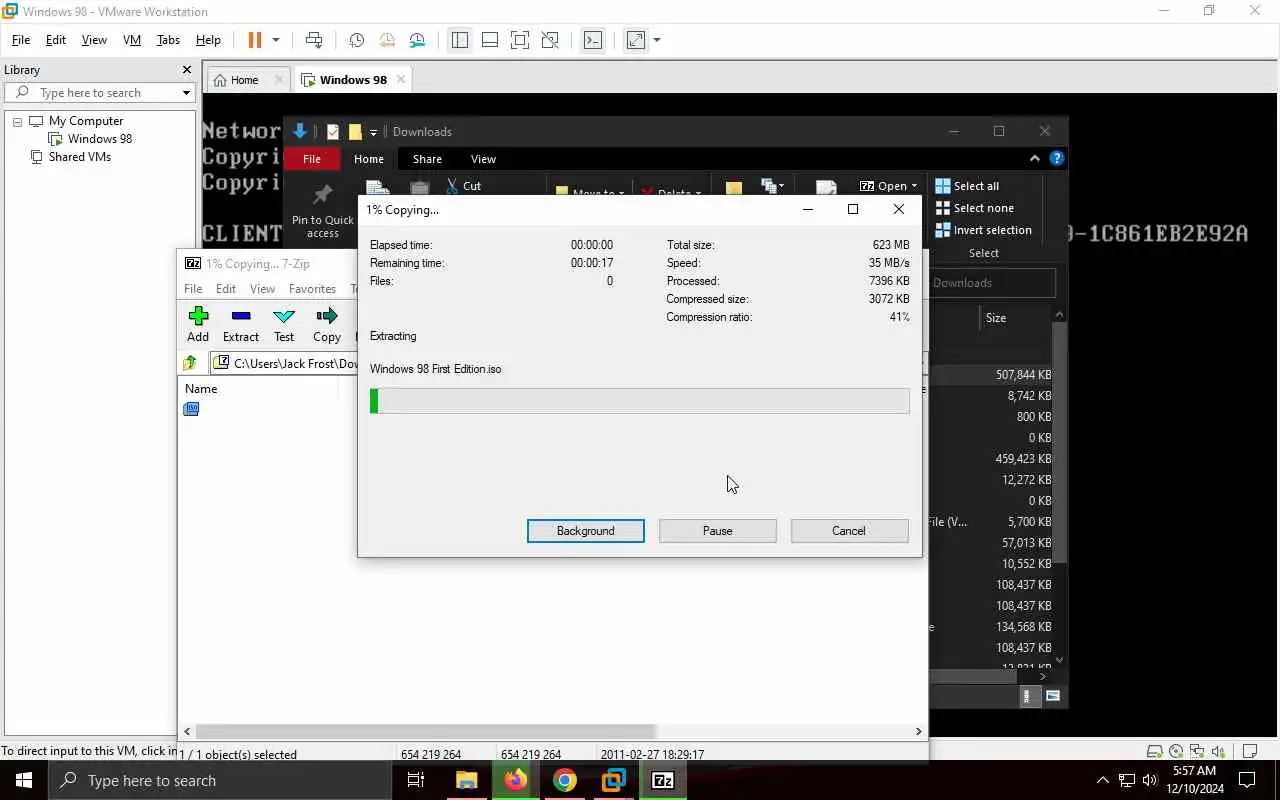Image resolution: width=1280 pixels, height=800 pixels.
Task: Open the power options dropdown arrow beside pause
Action: [276, 40]
